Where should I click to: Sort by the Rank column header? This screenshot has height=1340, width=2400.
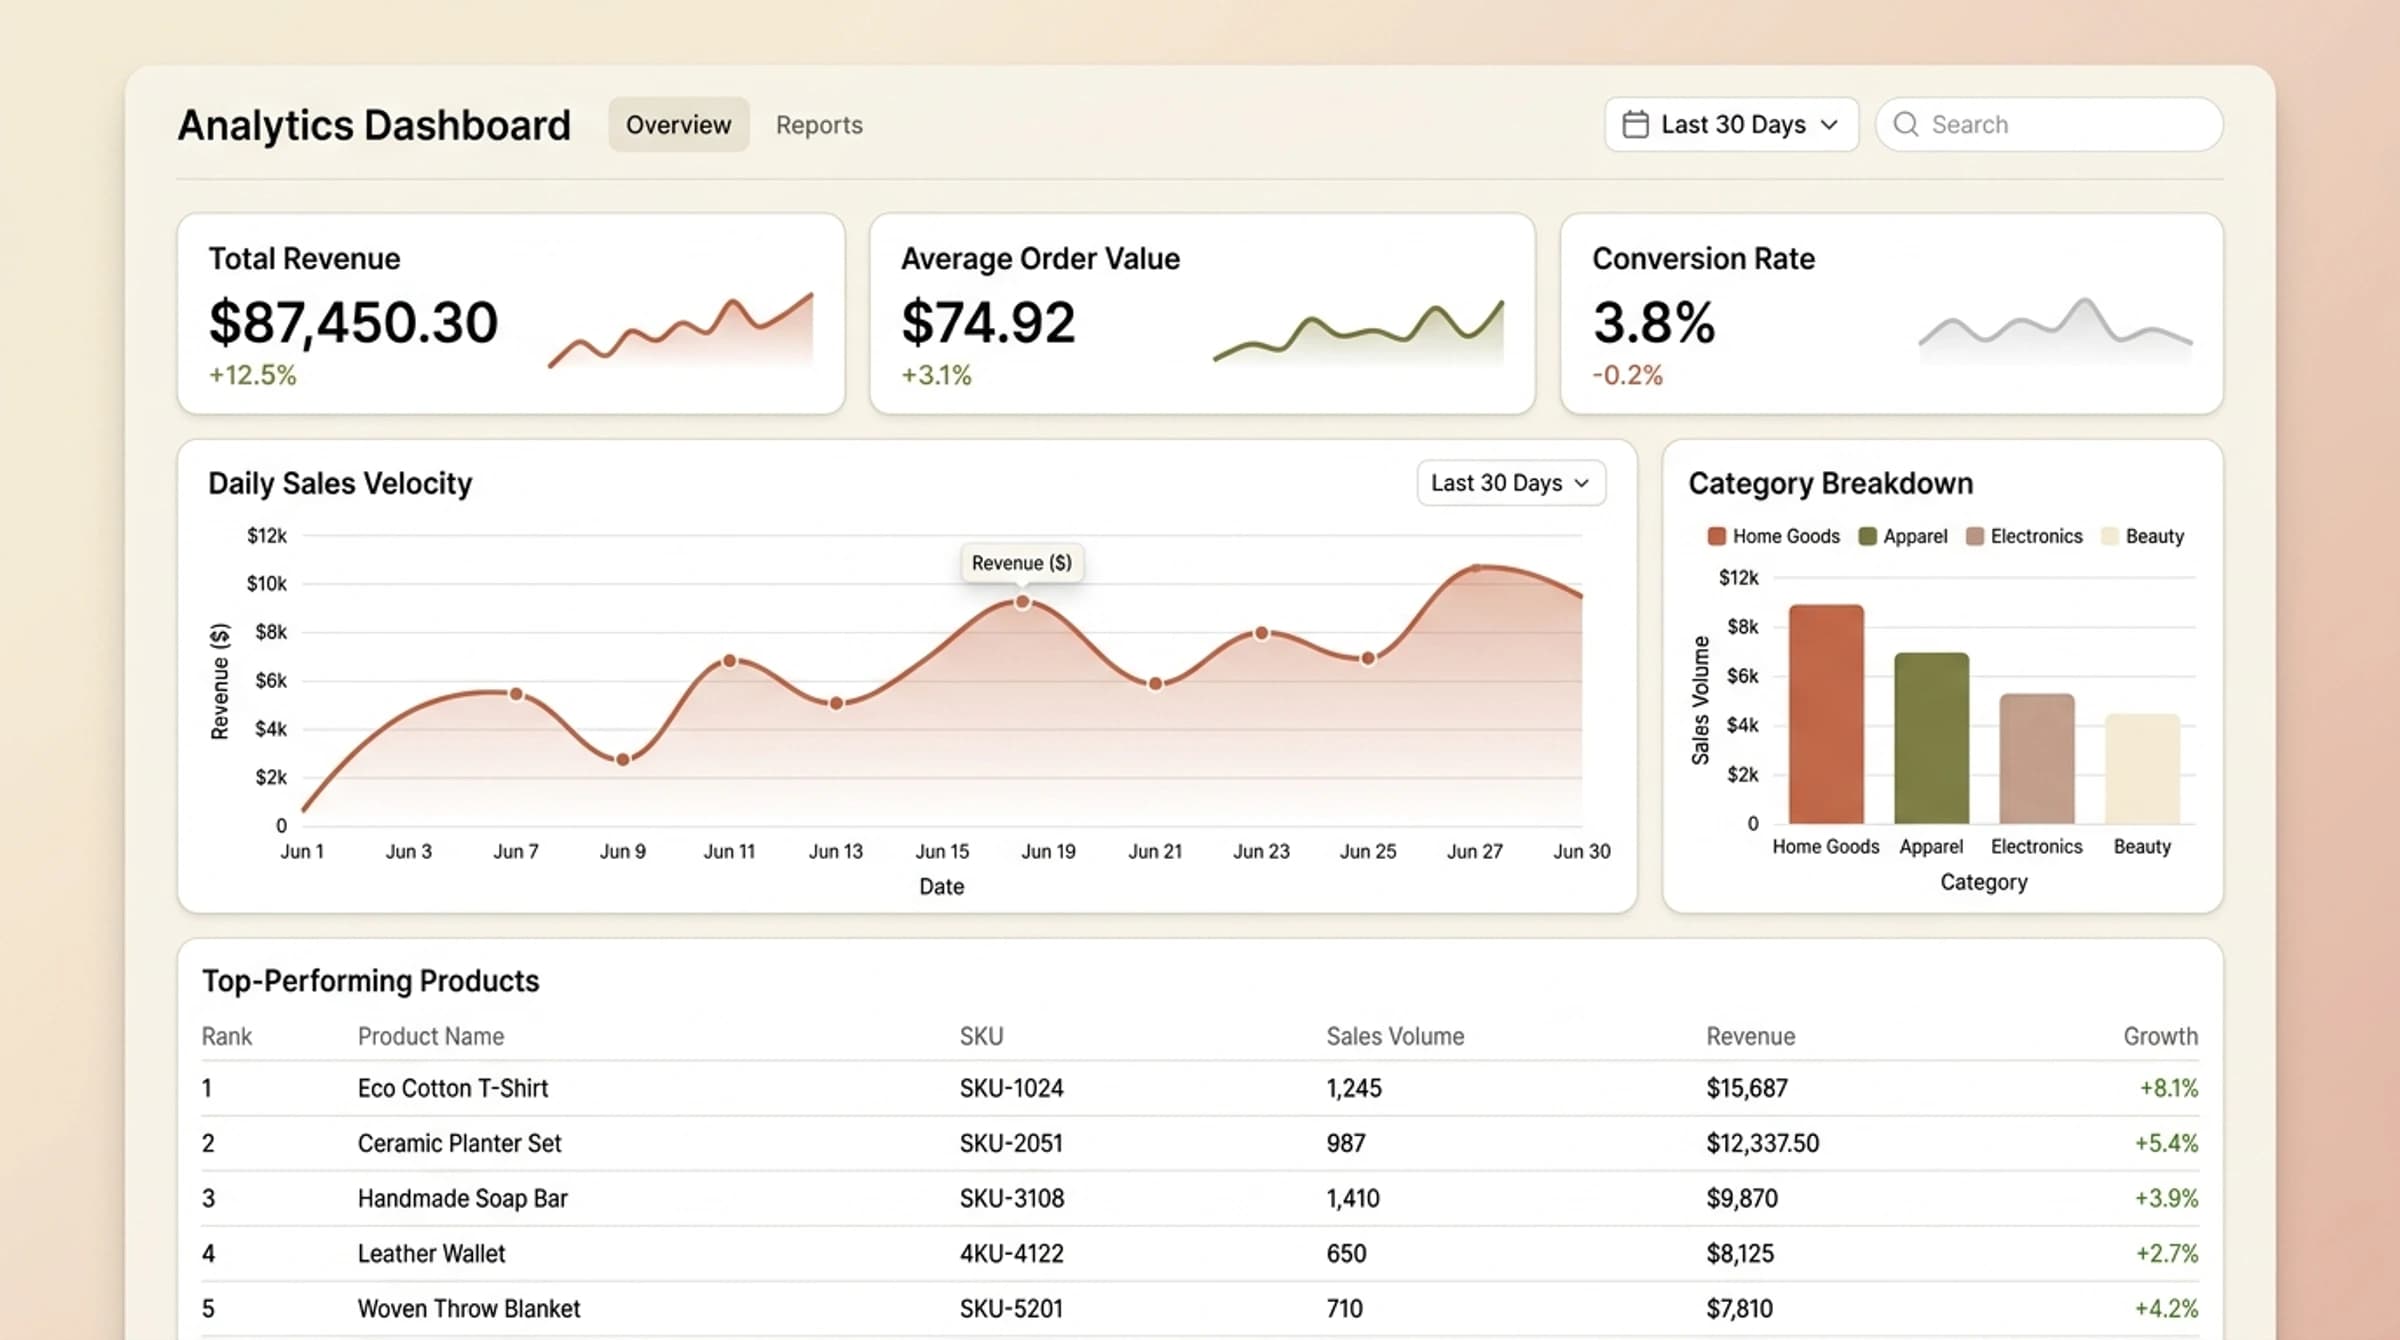227,1036
